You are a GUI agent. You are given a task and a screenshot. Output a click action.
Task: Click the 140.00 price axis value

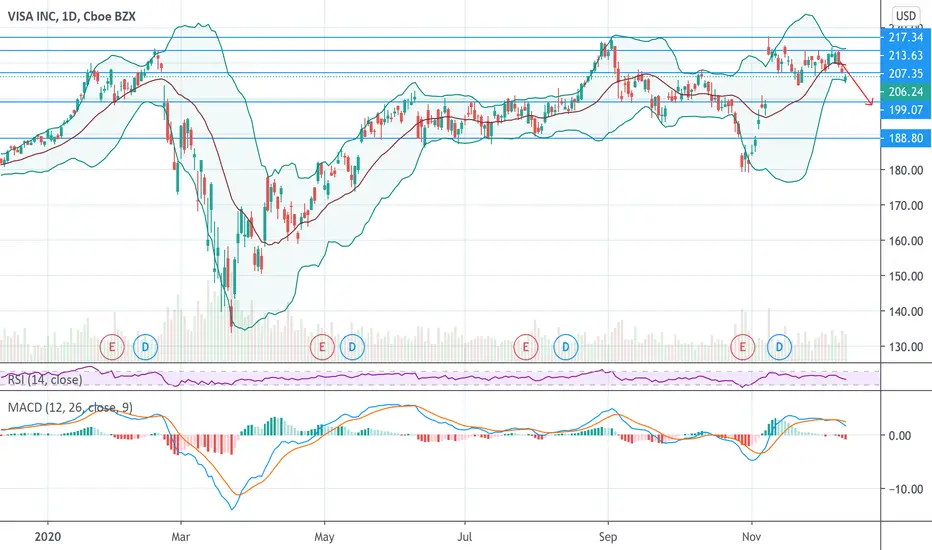point(905,312)
